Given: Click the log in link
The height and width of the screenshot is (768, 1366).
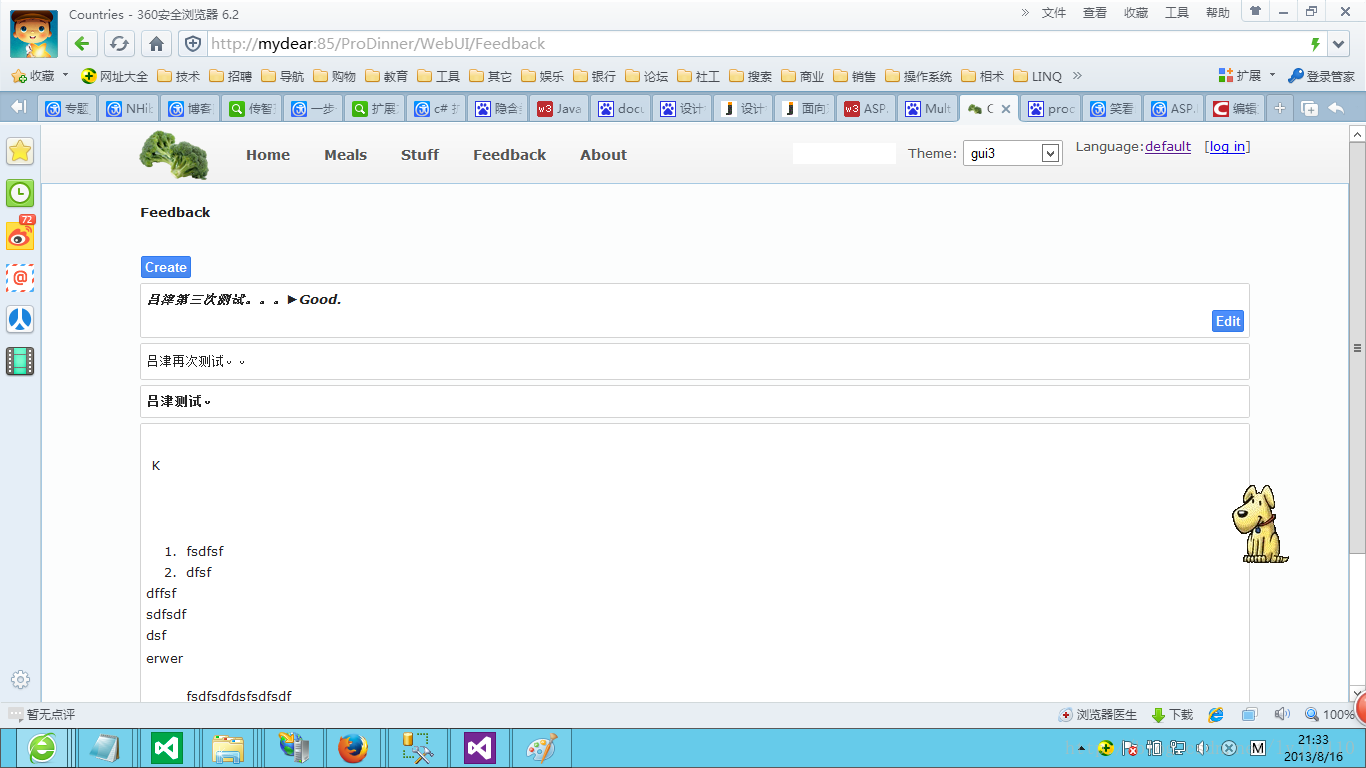Looking at the screenshot, I should pyautogui.click(x=1227, y=147).
